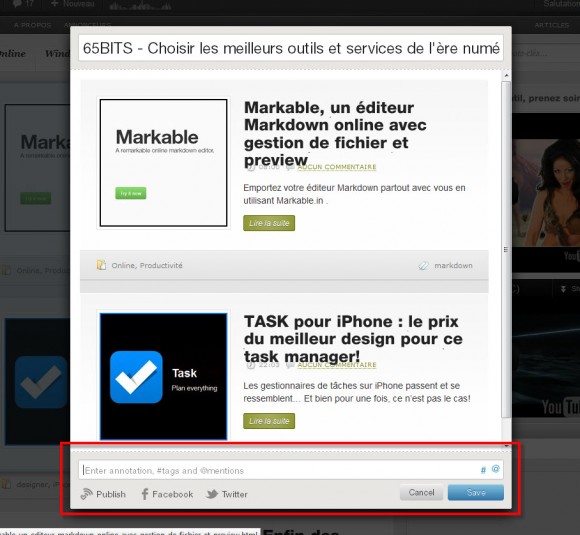Insert a hashtag with the # icon

tap(483, 470)
